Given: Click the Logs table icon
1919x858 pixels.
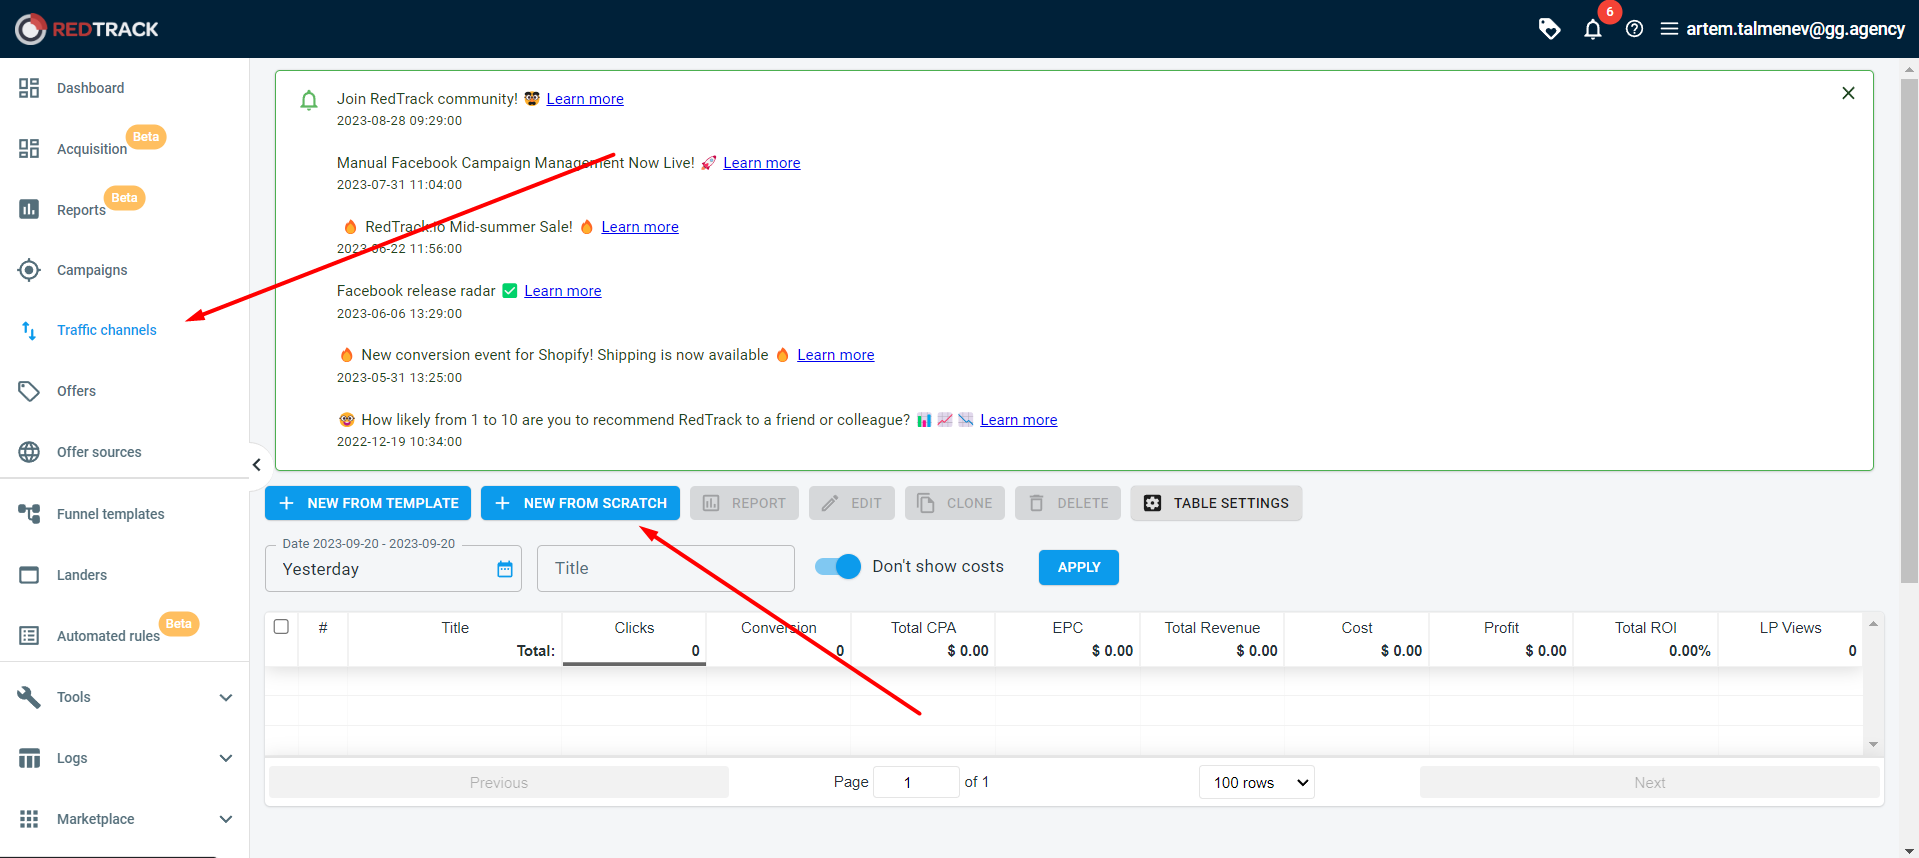Looking at the screenshot, I should coord(29,758).
